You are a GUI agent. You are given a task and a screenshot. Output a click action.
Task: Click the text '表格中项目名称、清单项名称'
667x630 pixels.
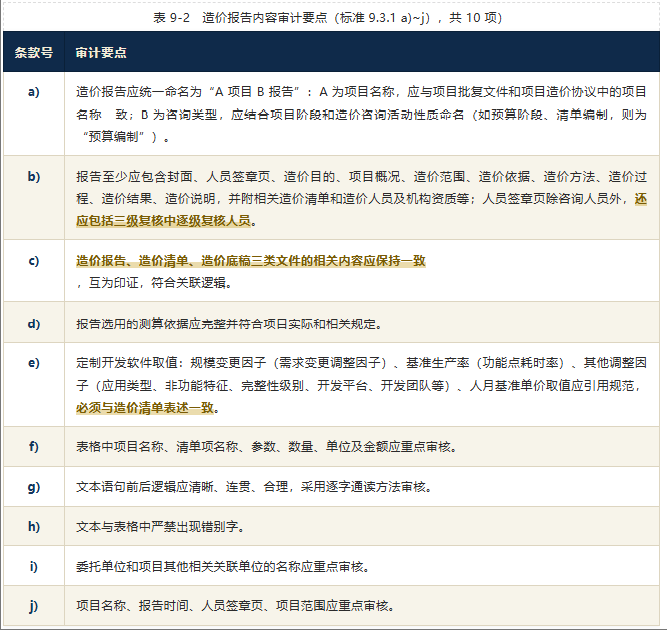(x=157, y=447)
